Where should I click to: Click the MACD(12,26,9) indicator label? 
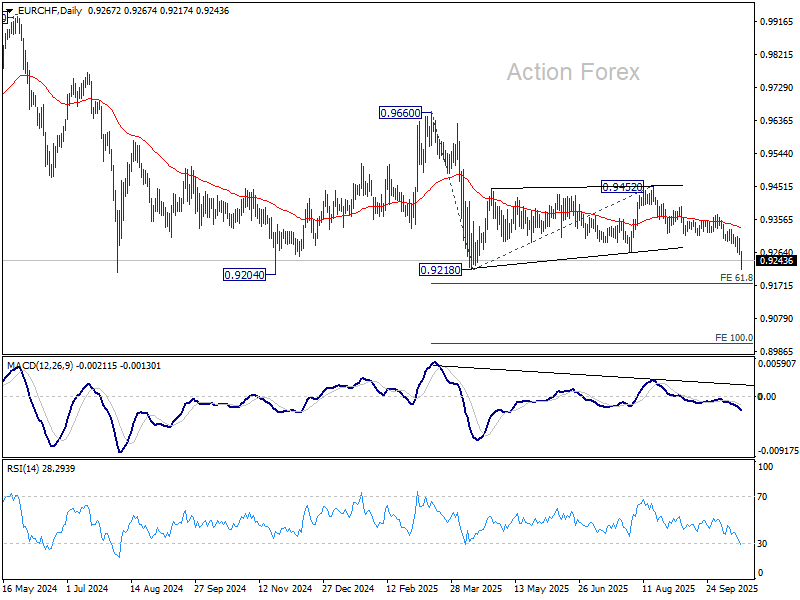coord(40,366)
